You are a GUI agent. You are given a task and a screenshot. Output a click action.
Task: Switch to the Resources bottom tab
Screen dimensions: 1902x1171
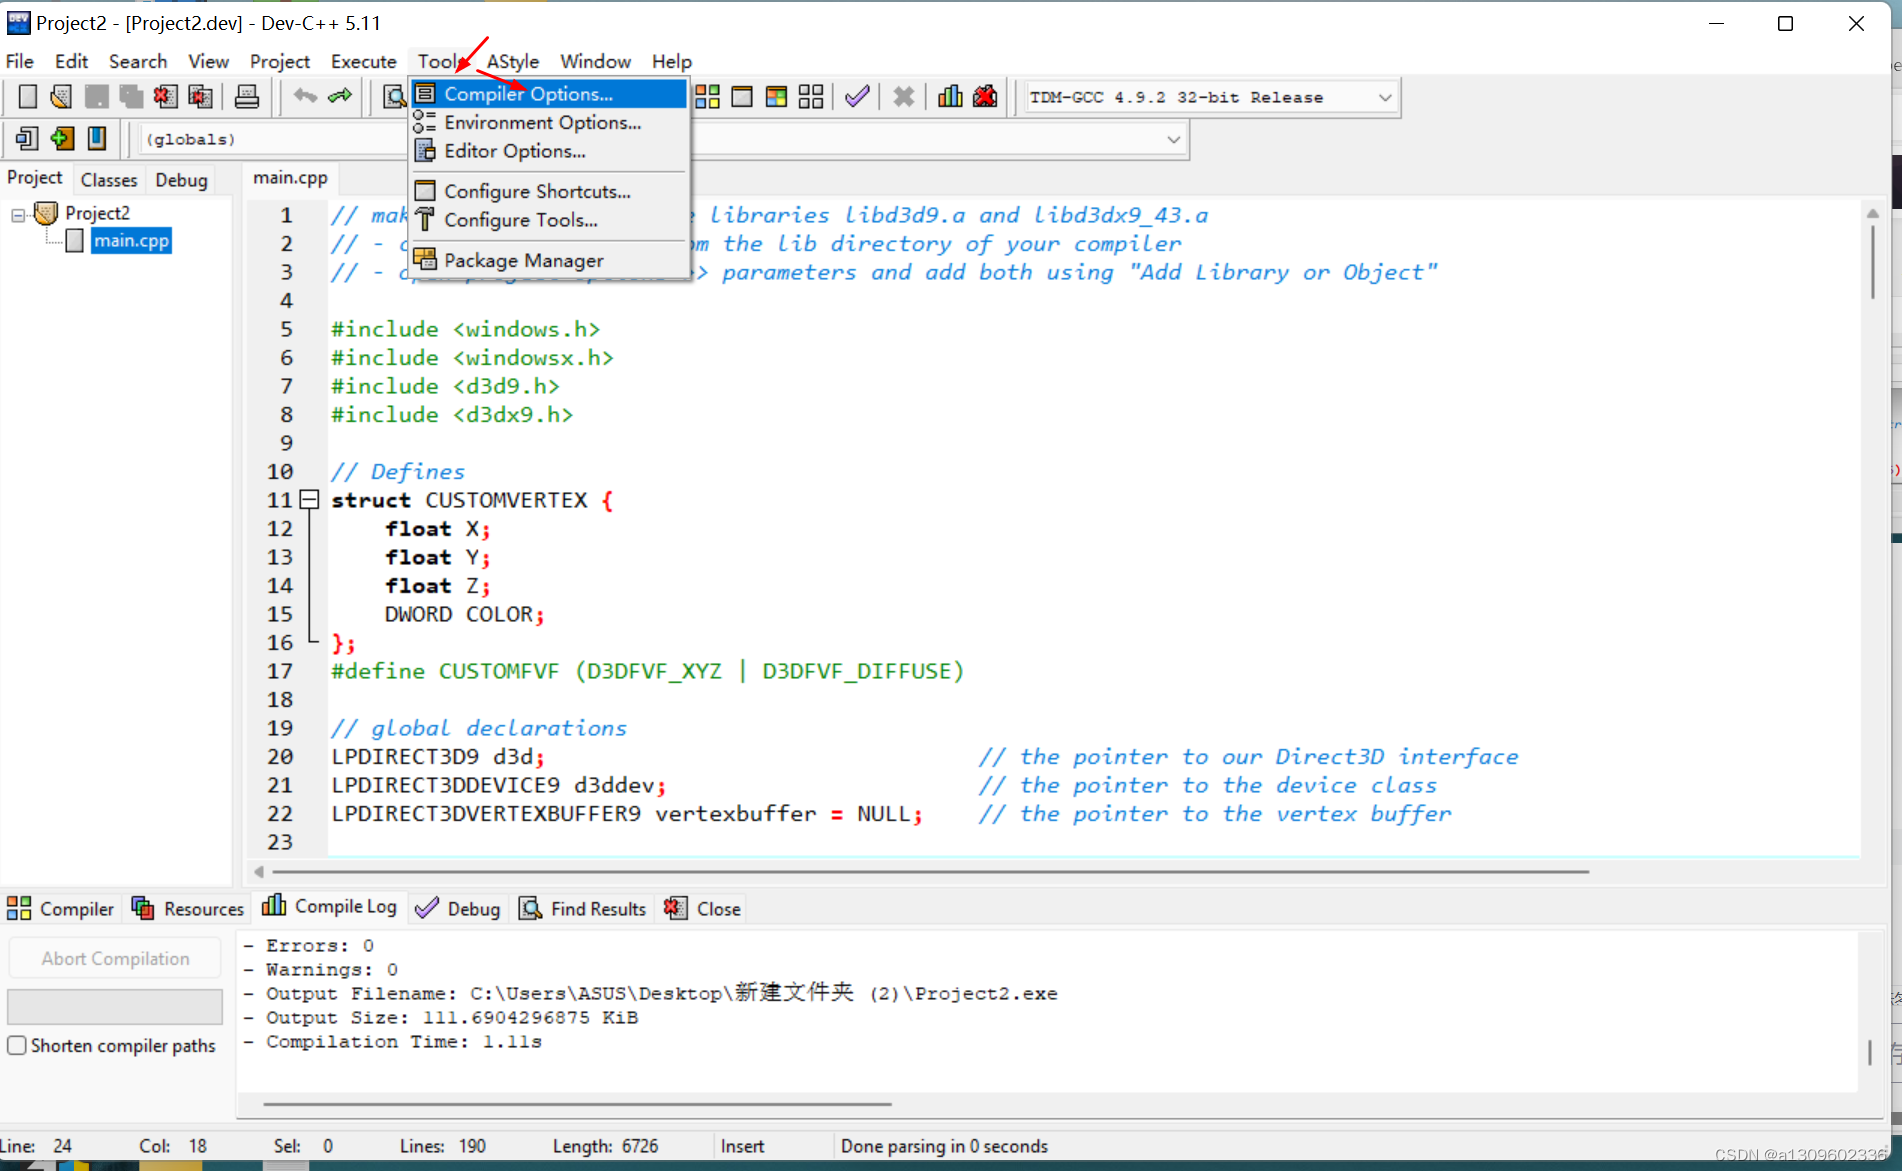click(188, 908)
